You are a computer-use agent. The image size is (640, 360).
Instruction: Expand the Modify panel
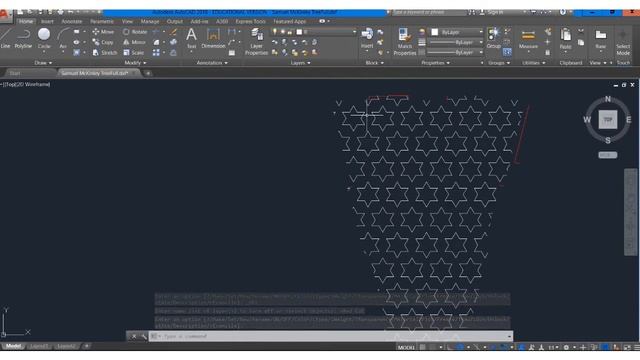click(x=135, y=63)
